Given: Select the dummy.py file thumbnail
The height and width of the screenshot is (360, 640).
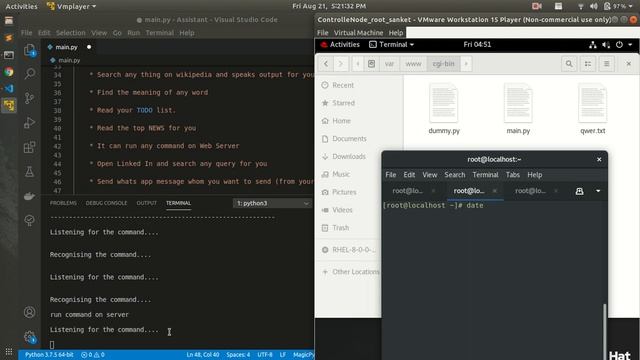Looking at the screenshot, I should click(444, 103).
